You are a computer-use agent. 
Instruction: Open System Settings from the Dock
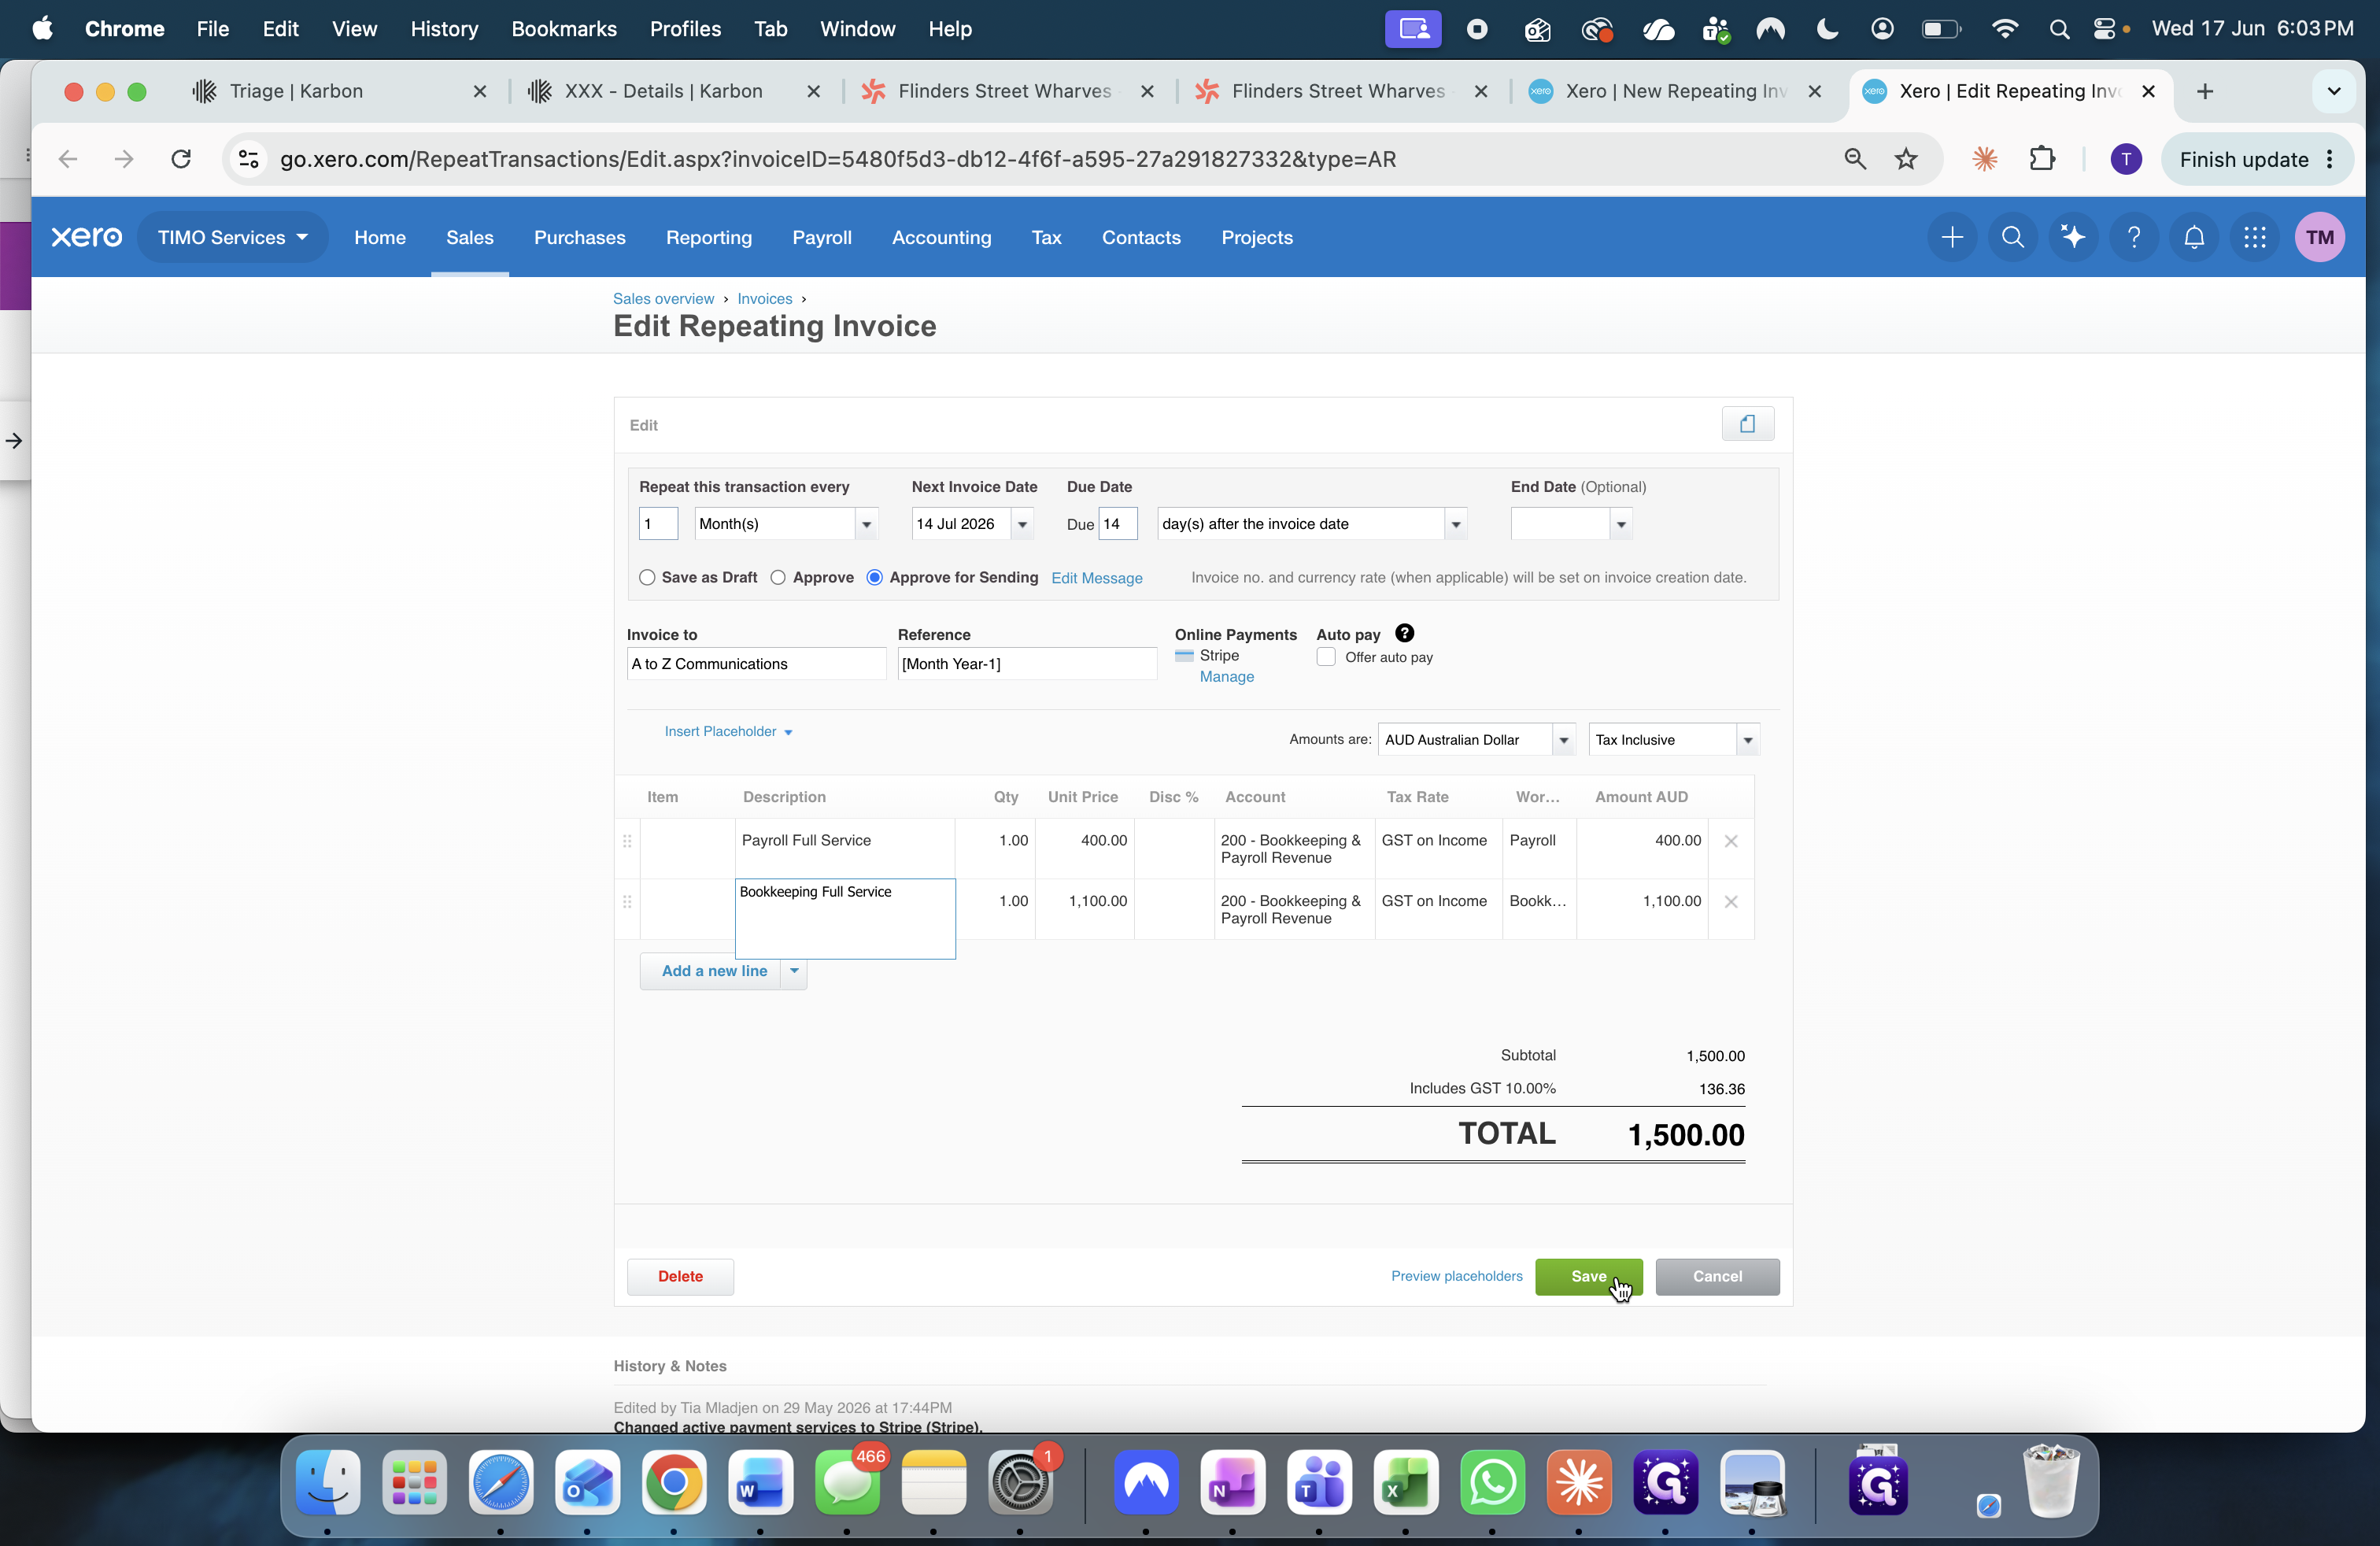[x=1020, y=1482]
